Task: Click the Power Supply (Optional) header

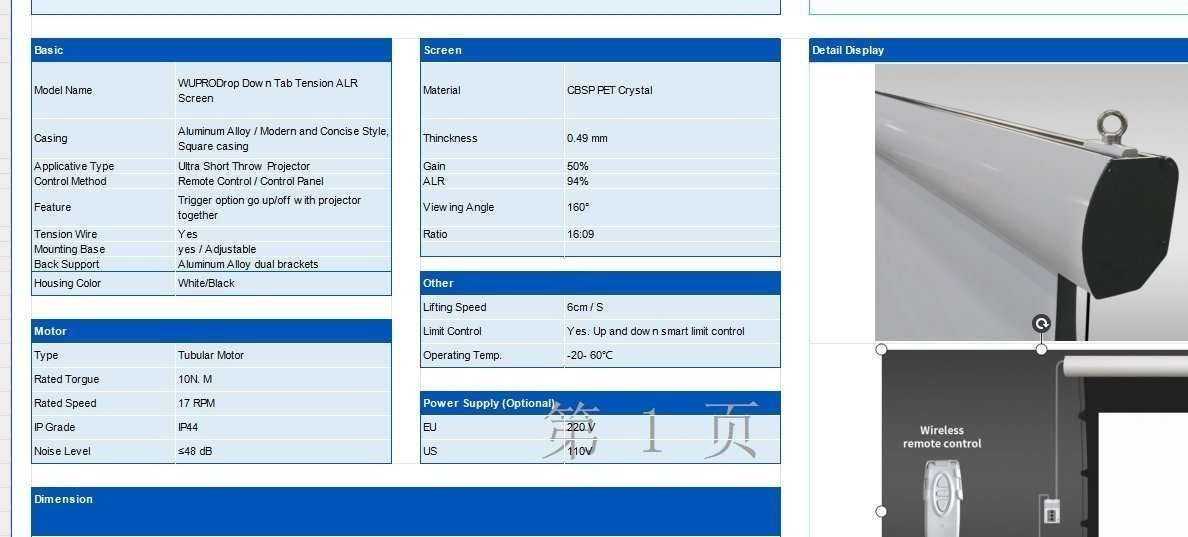Action: (x=600, y=403)
